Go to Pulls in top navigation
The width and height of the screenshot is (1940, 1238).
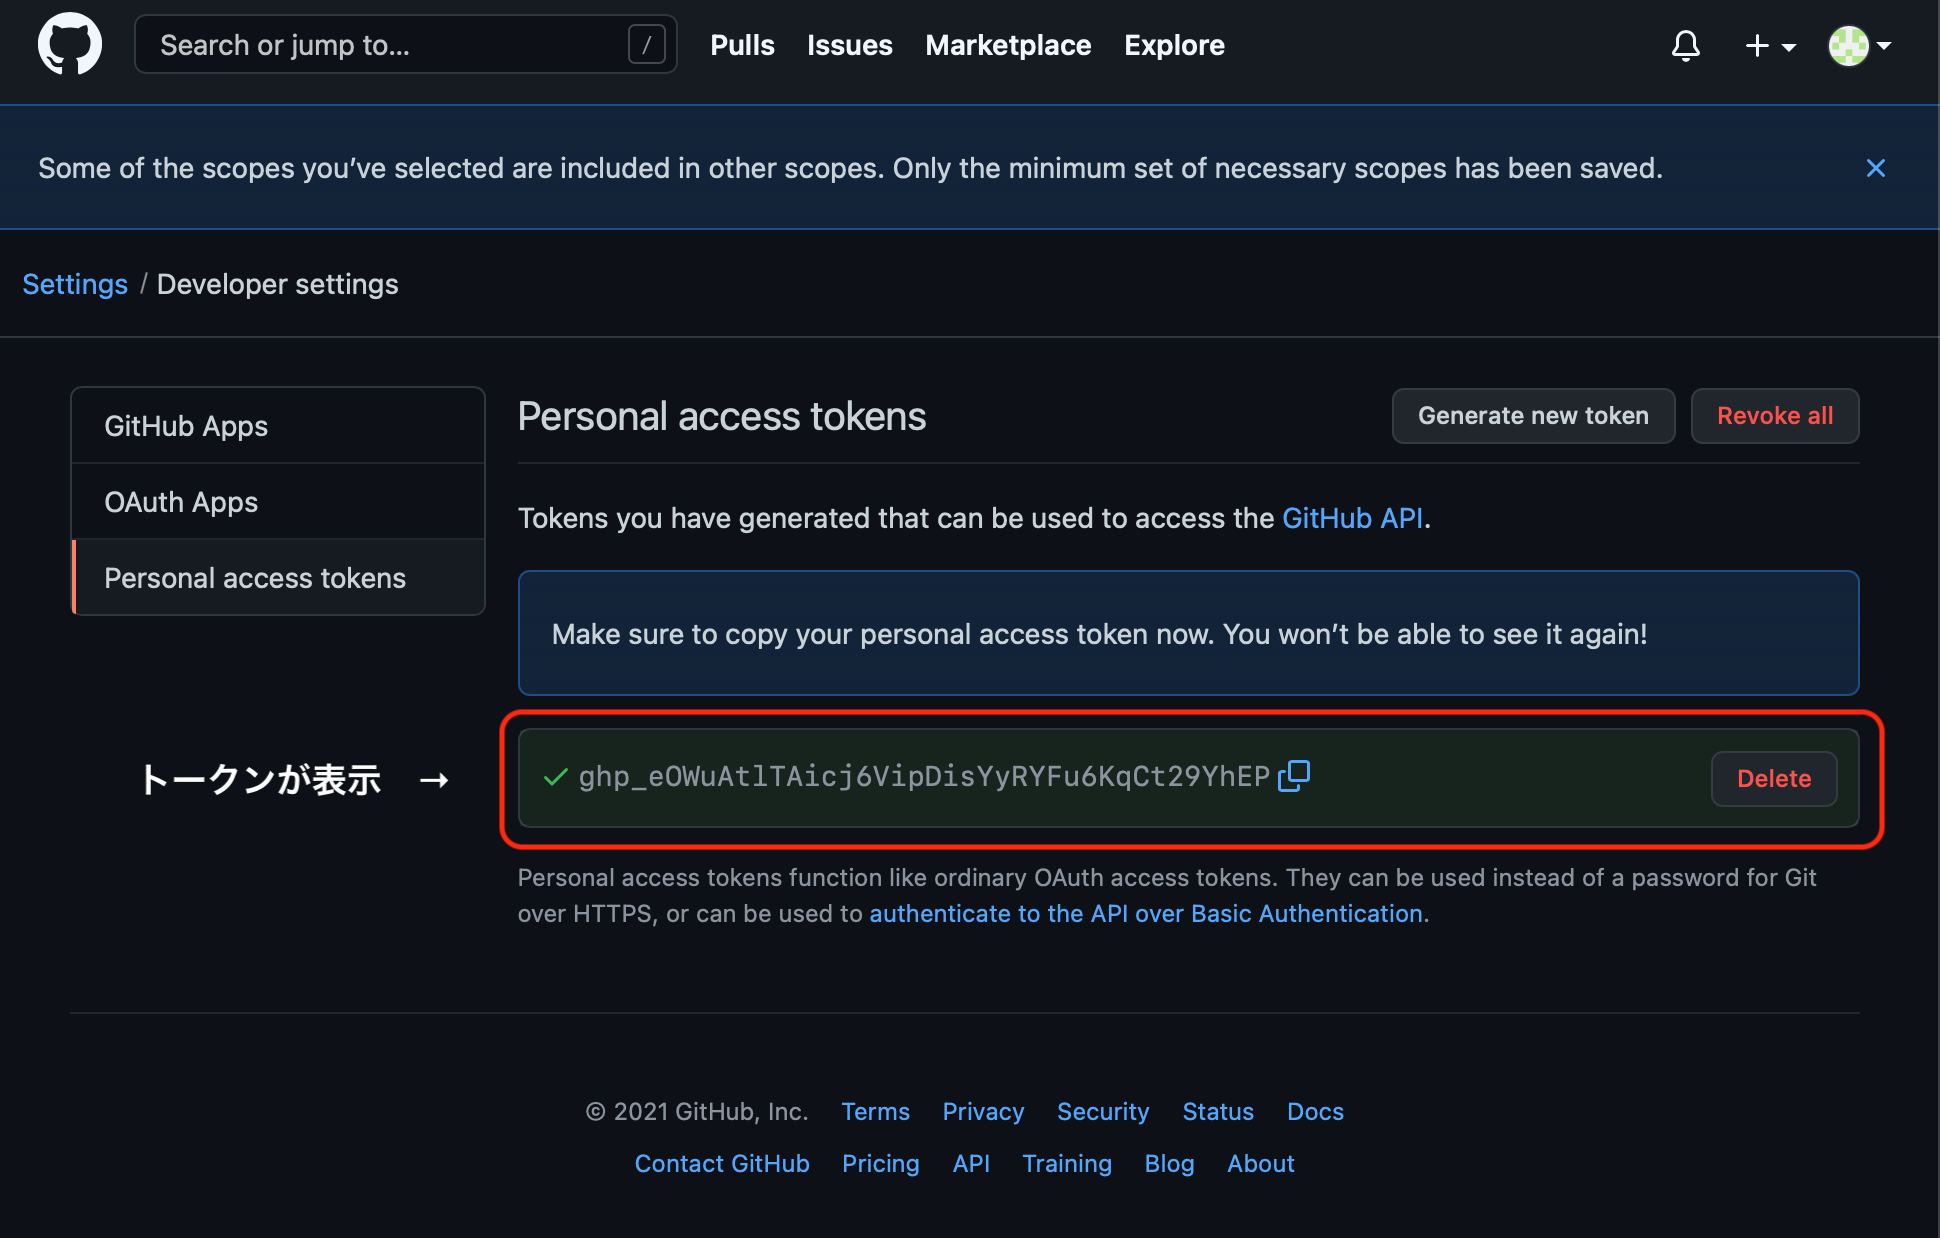[742, 45]
